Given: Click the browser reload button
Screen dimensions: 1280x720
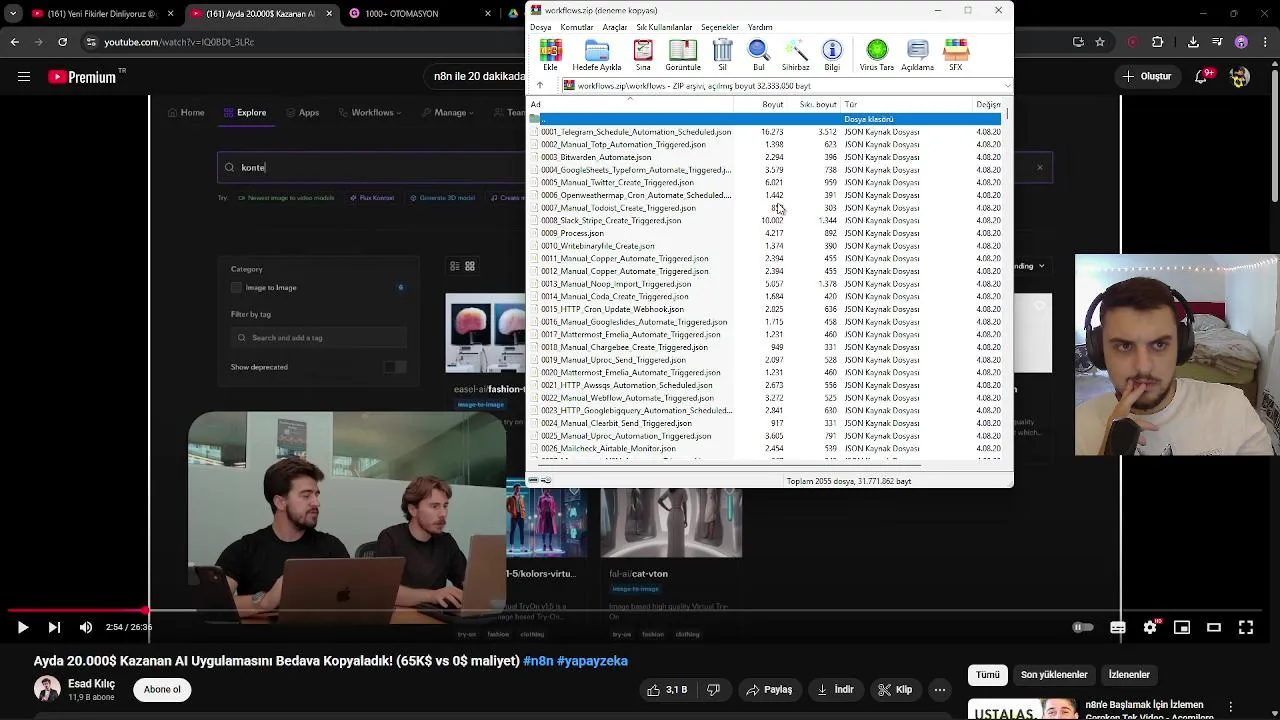Looking at the screenshot, I should pos(62,42).
